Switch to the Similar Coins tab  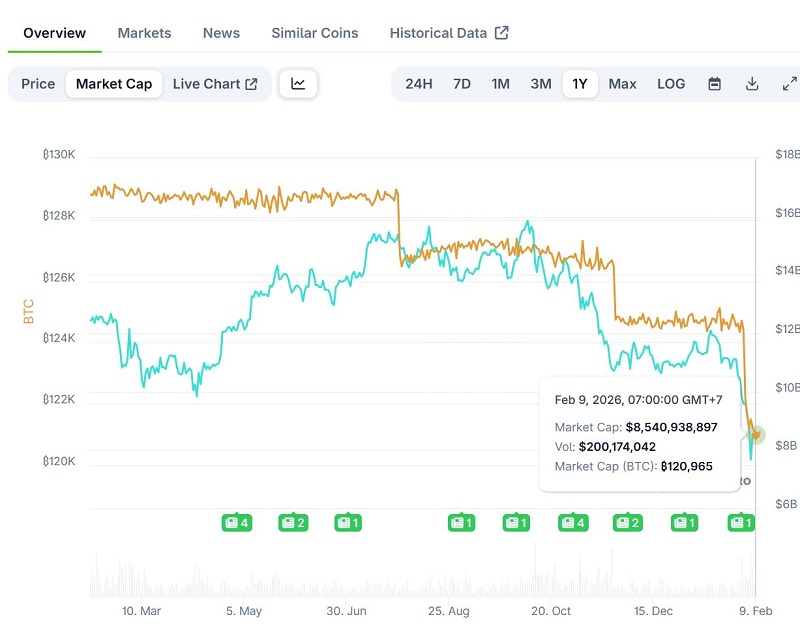point(315,32)
